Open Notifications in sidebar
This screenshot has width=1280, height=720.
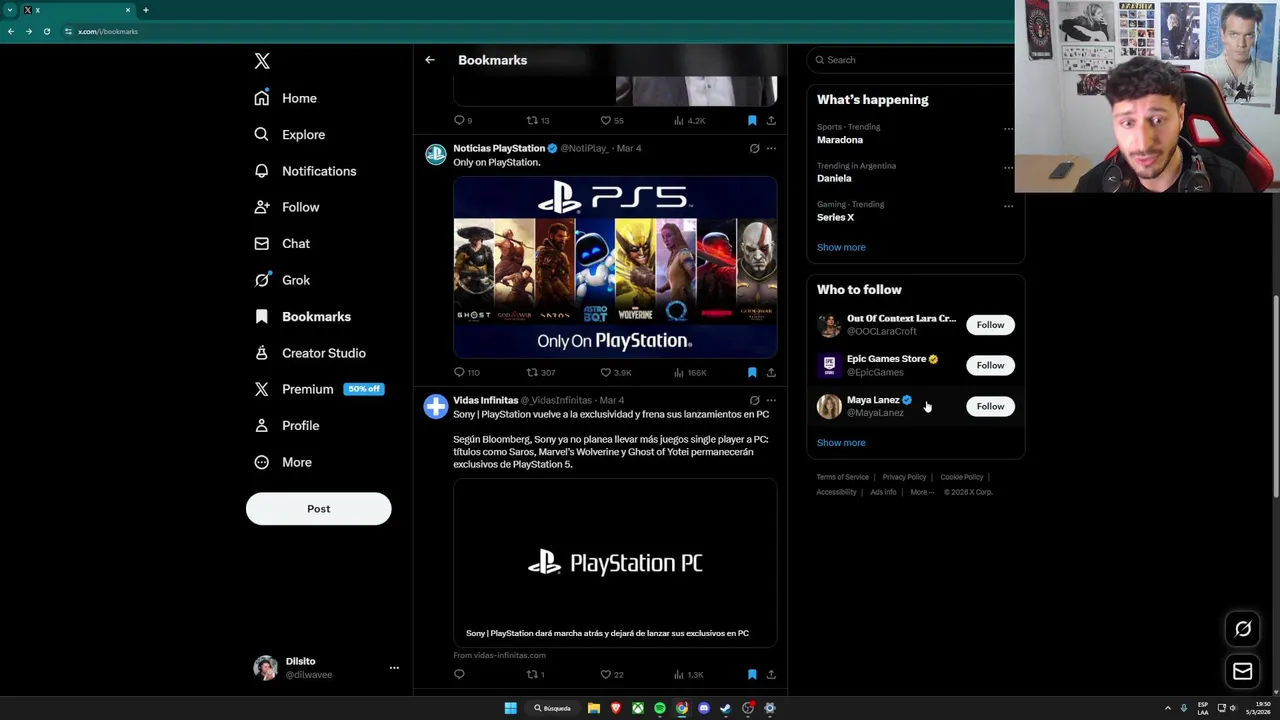[305, 171]
